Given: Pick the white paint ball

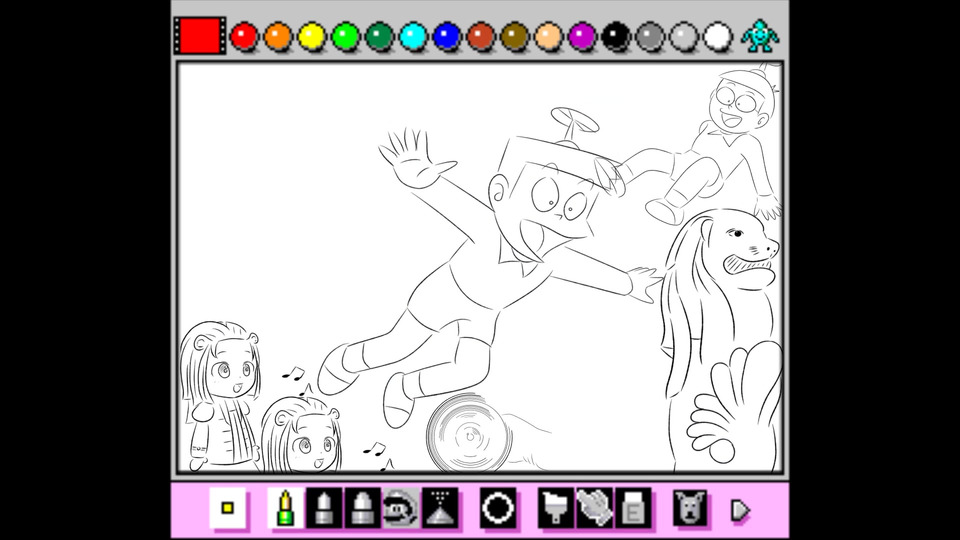Looking at the screenshot, I should [717, 36].
